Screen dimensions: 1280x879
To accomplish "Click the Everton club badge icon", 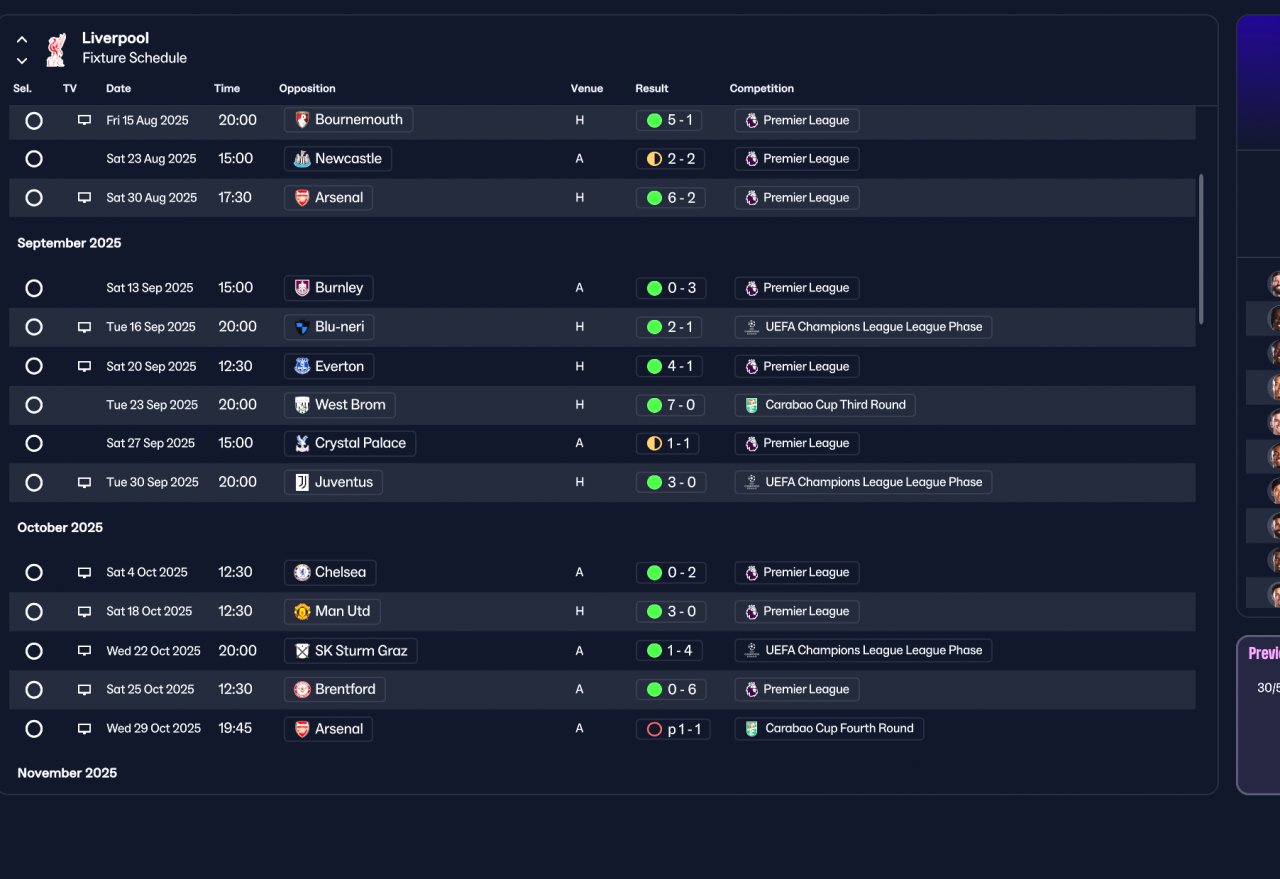I will (x=302, y=366).
